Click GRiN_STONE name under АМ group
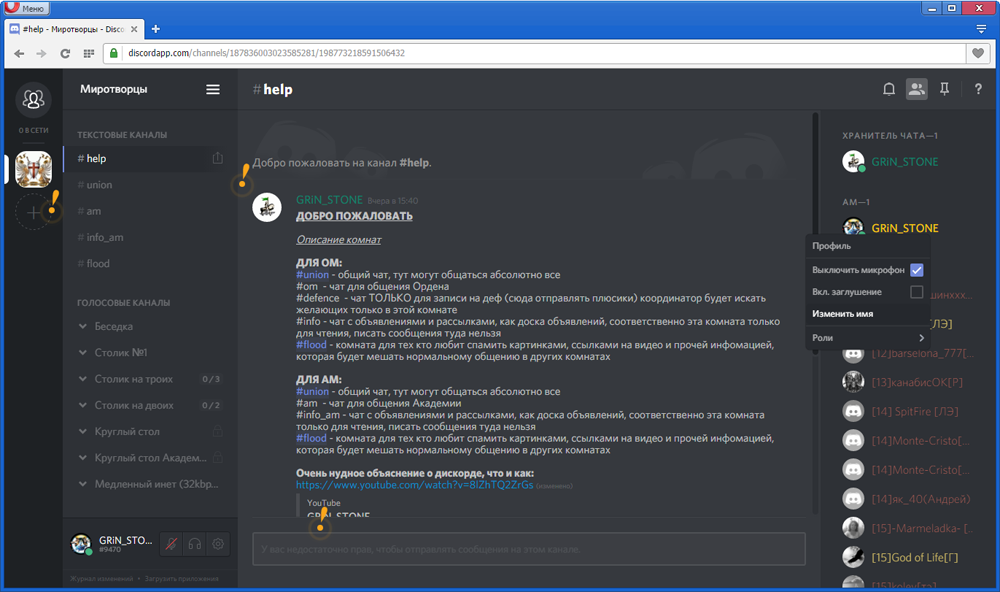 pyautogui.click(x=904, y=228)
